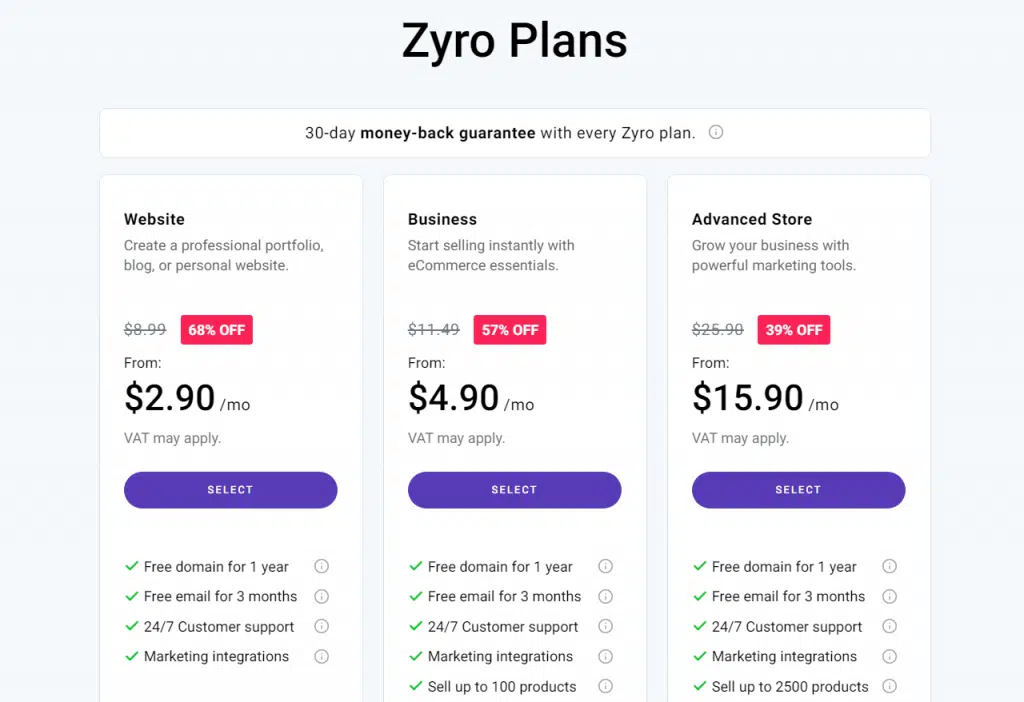Viewport: 1024px width, 702px height.
Task: Open info for Sell up to 2500 products
Action: (x=889, y=686)
